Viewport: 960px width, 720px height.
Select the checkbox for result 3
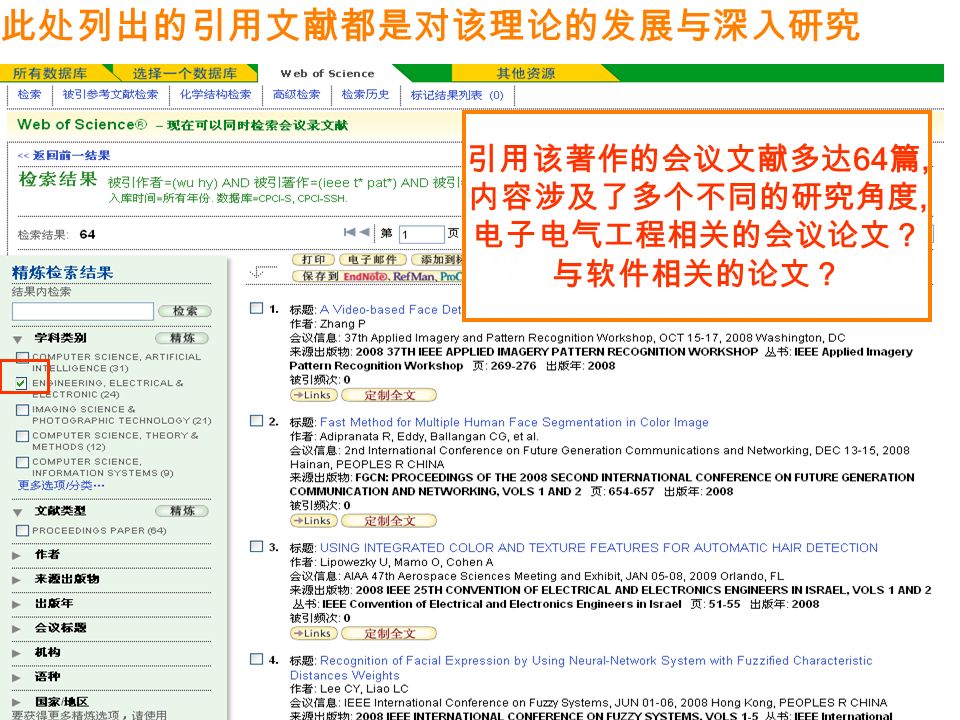click(257, 546)
